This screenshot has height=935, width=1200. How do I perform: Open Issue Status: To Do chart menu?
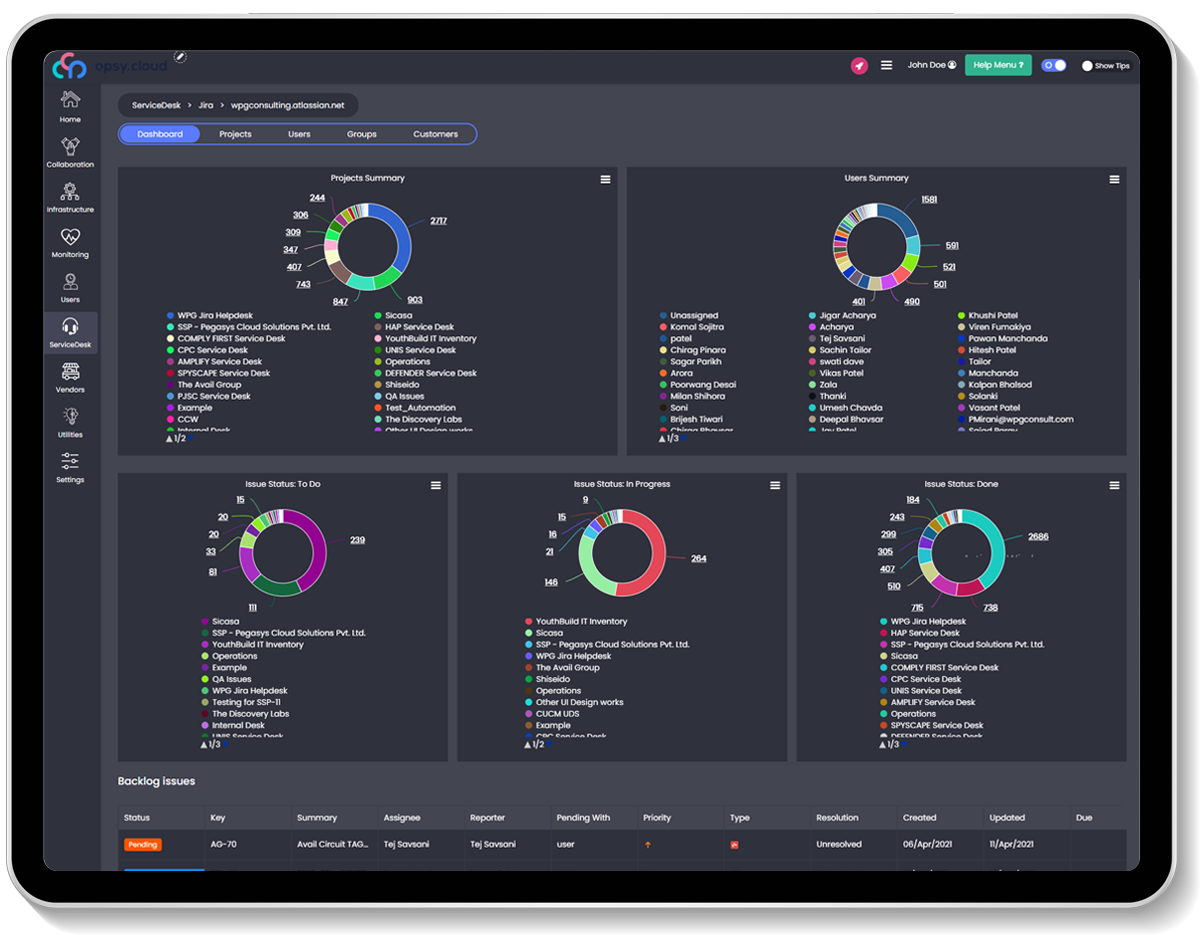pyautogui.click(x=436, y=485)
